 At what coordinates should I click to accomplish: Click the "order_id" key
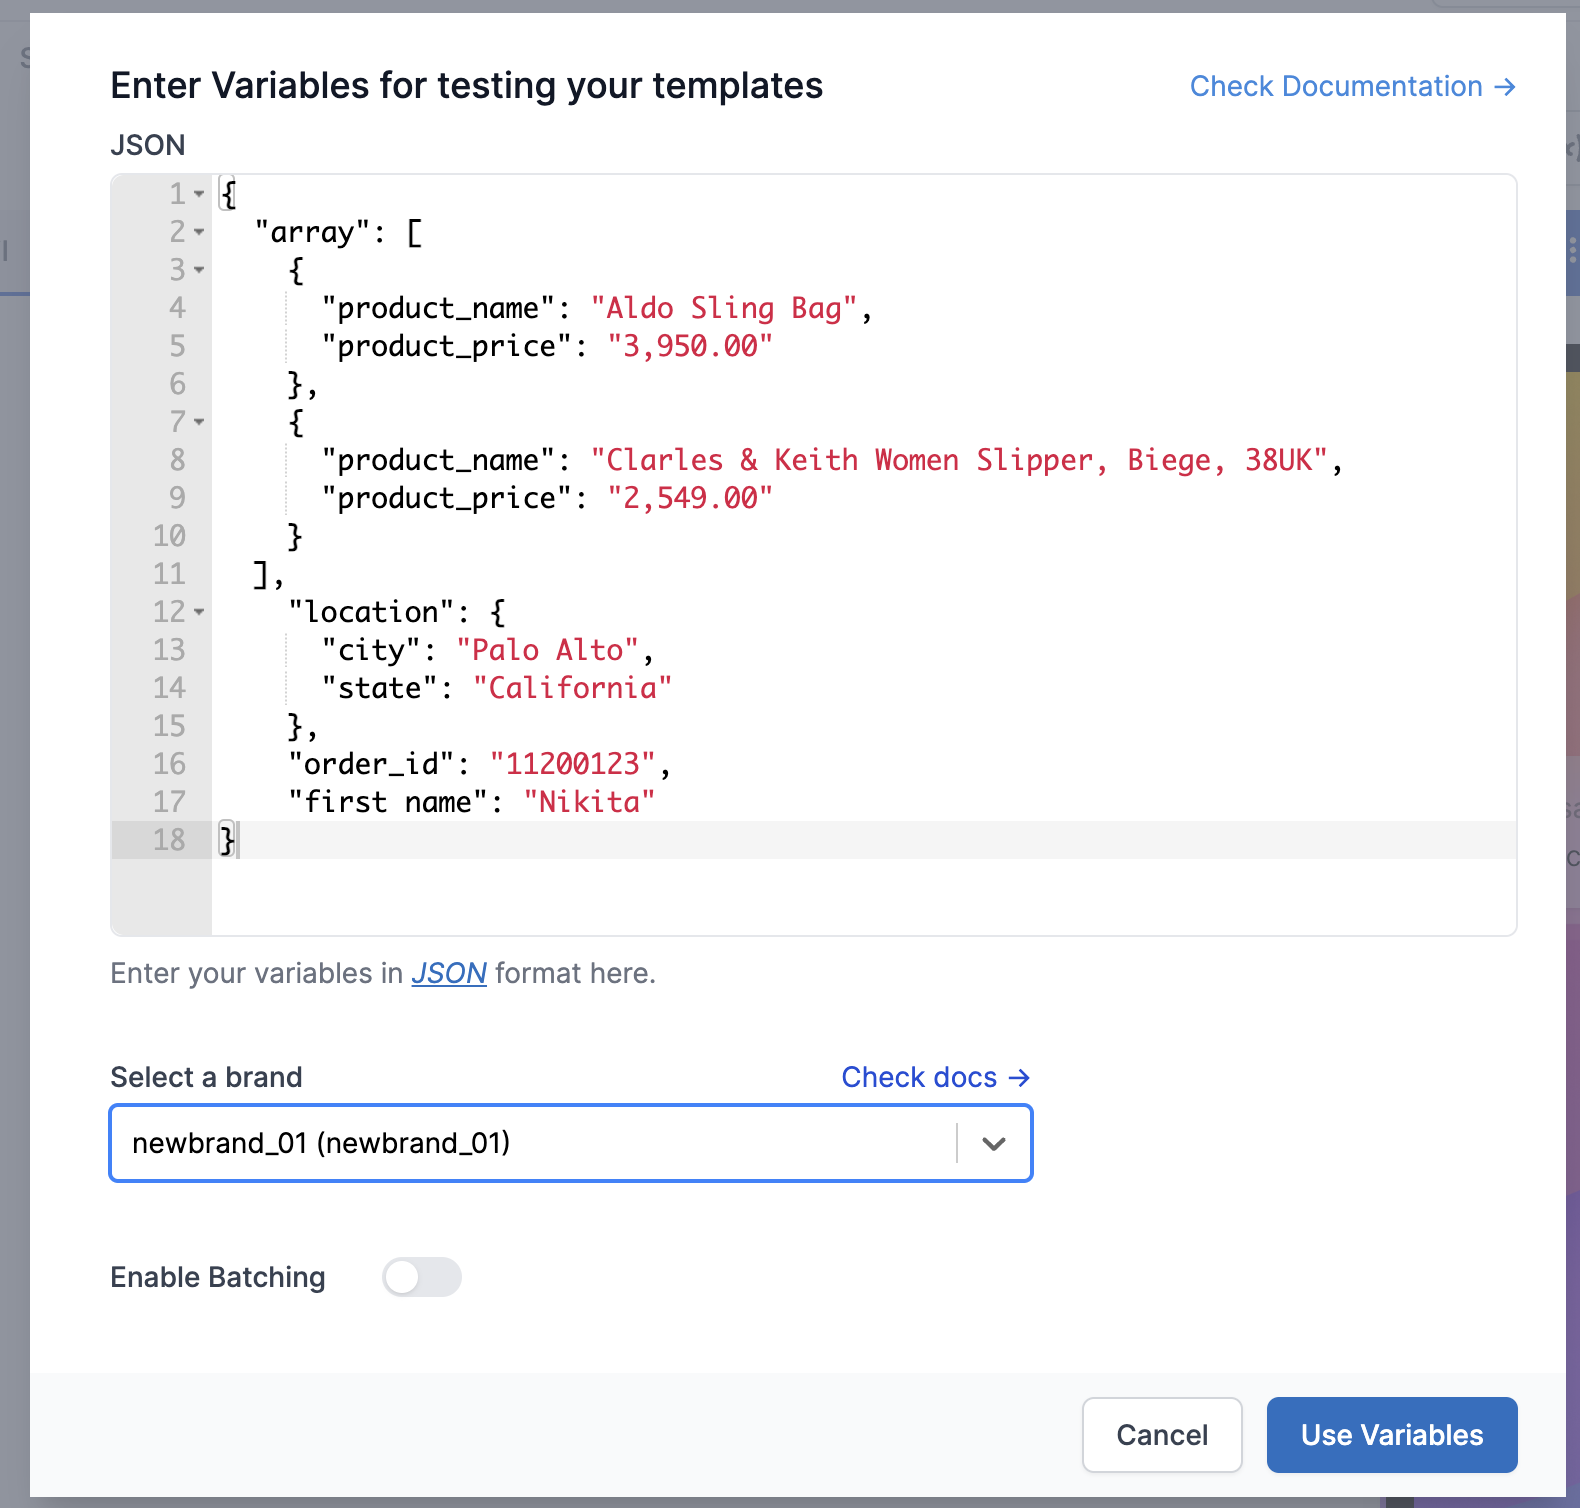pos(372,764)
